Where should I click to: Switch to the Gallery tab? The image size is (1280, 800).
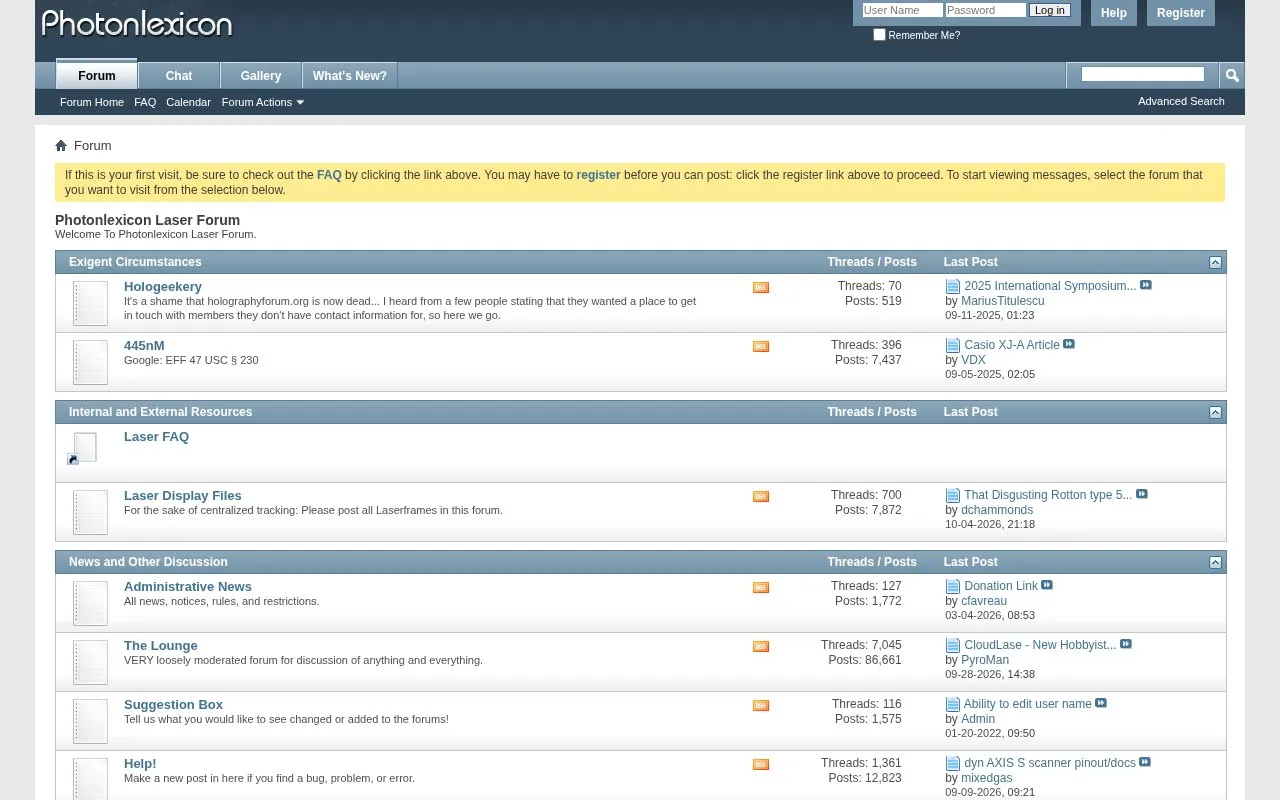261,76
